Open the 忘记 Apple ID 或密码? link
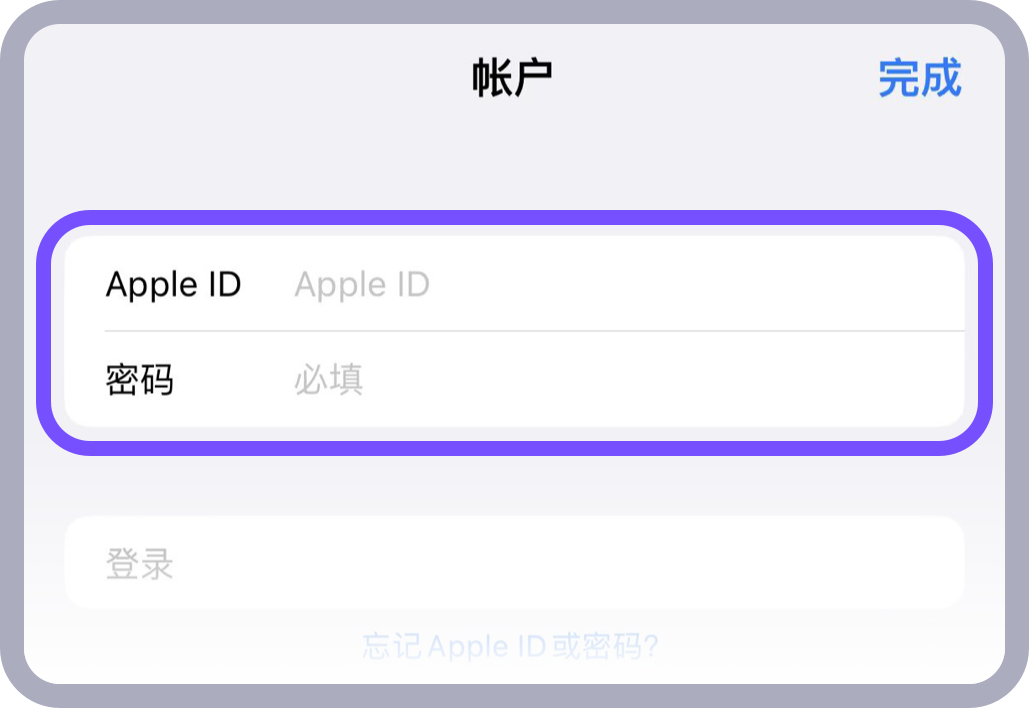 pos(510,646)
